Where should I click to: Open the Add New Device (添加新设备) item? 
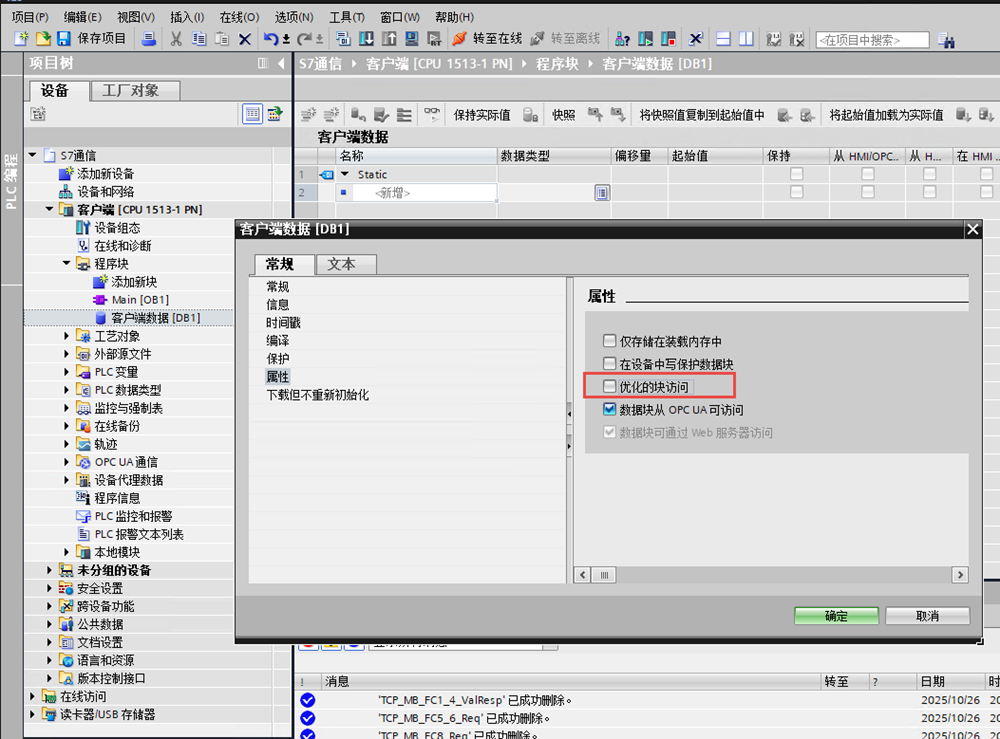click(105, 174)
